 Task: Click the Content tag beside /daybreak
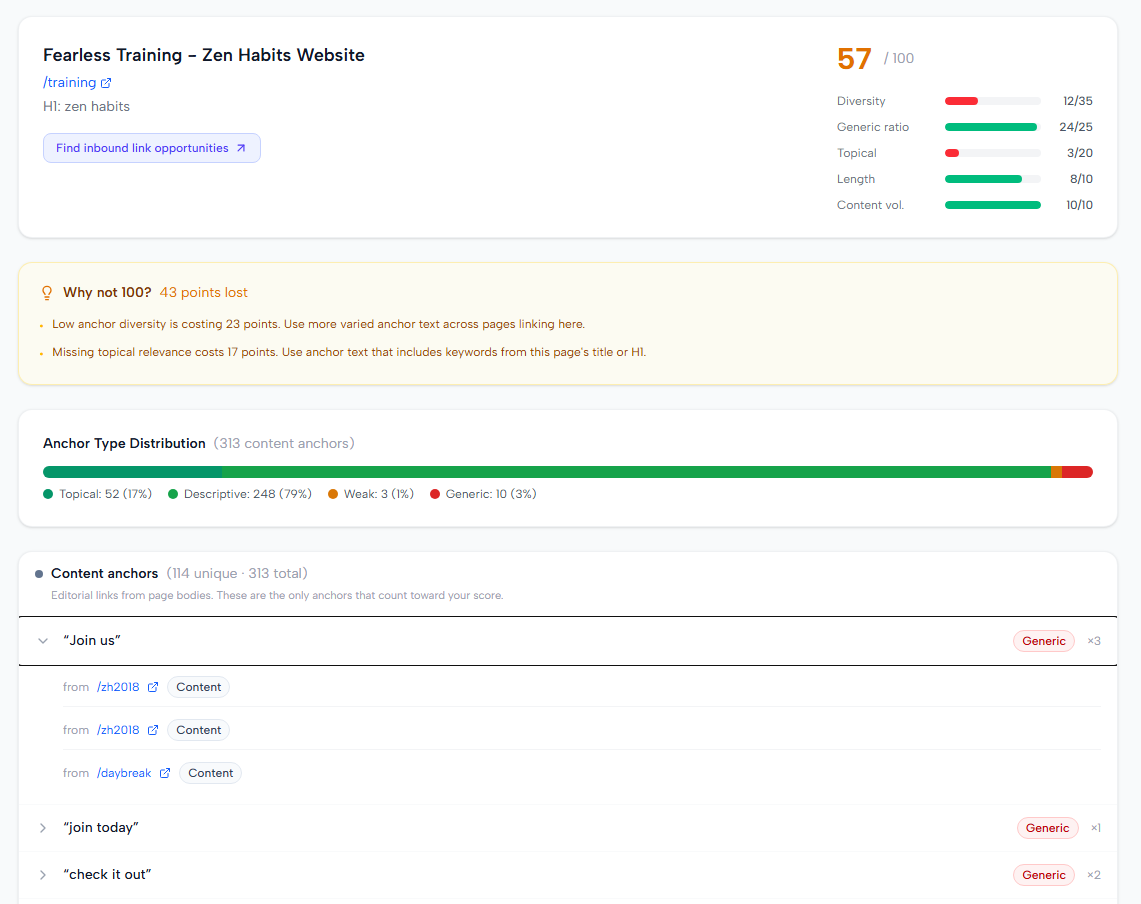tap(210, 773)
